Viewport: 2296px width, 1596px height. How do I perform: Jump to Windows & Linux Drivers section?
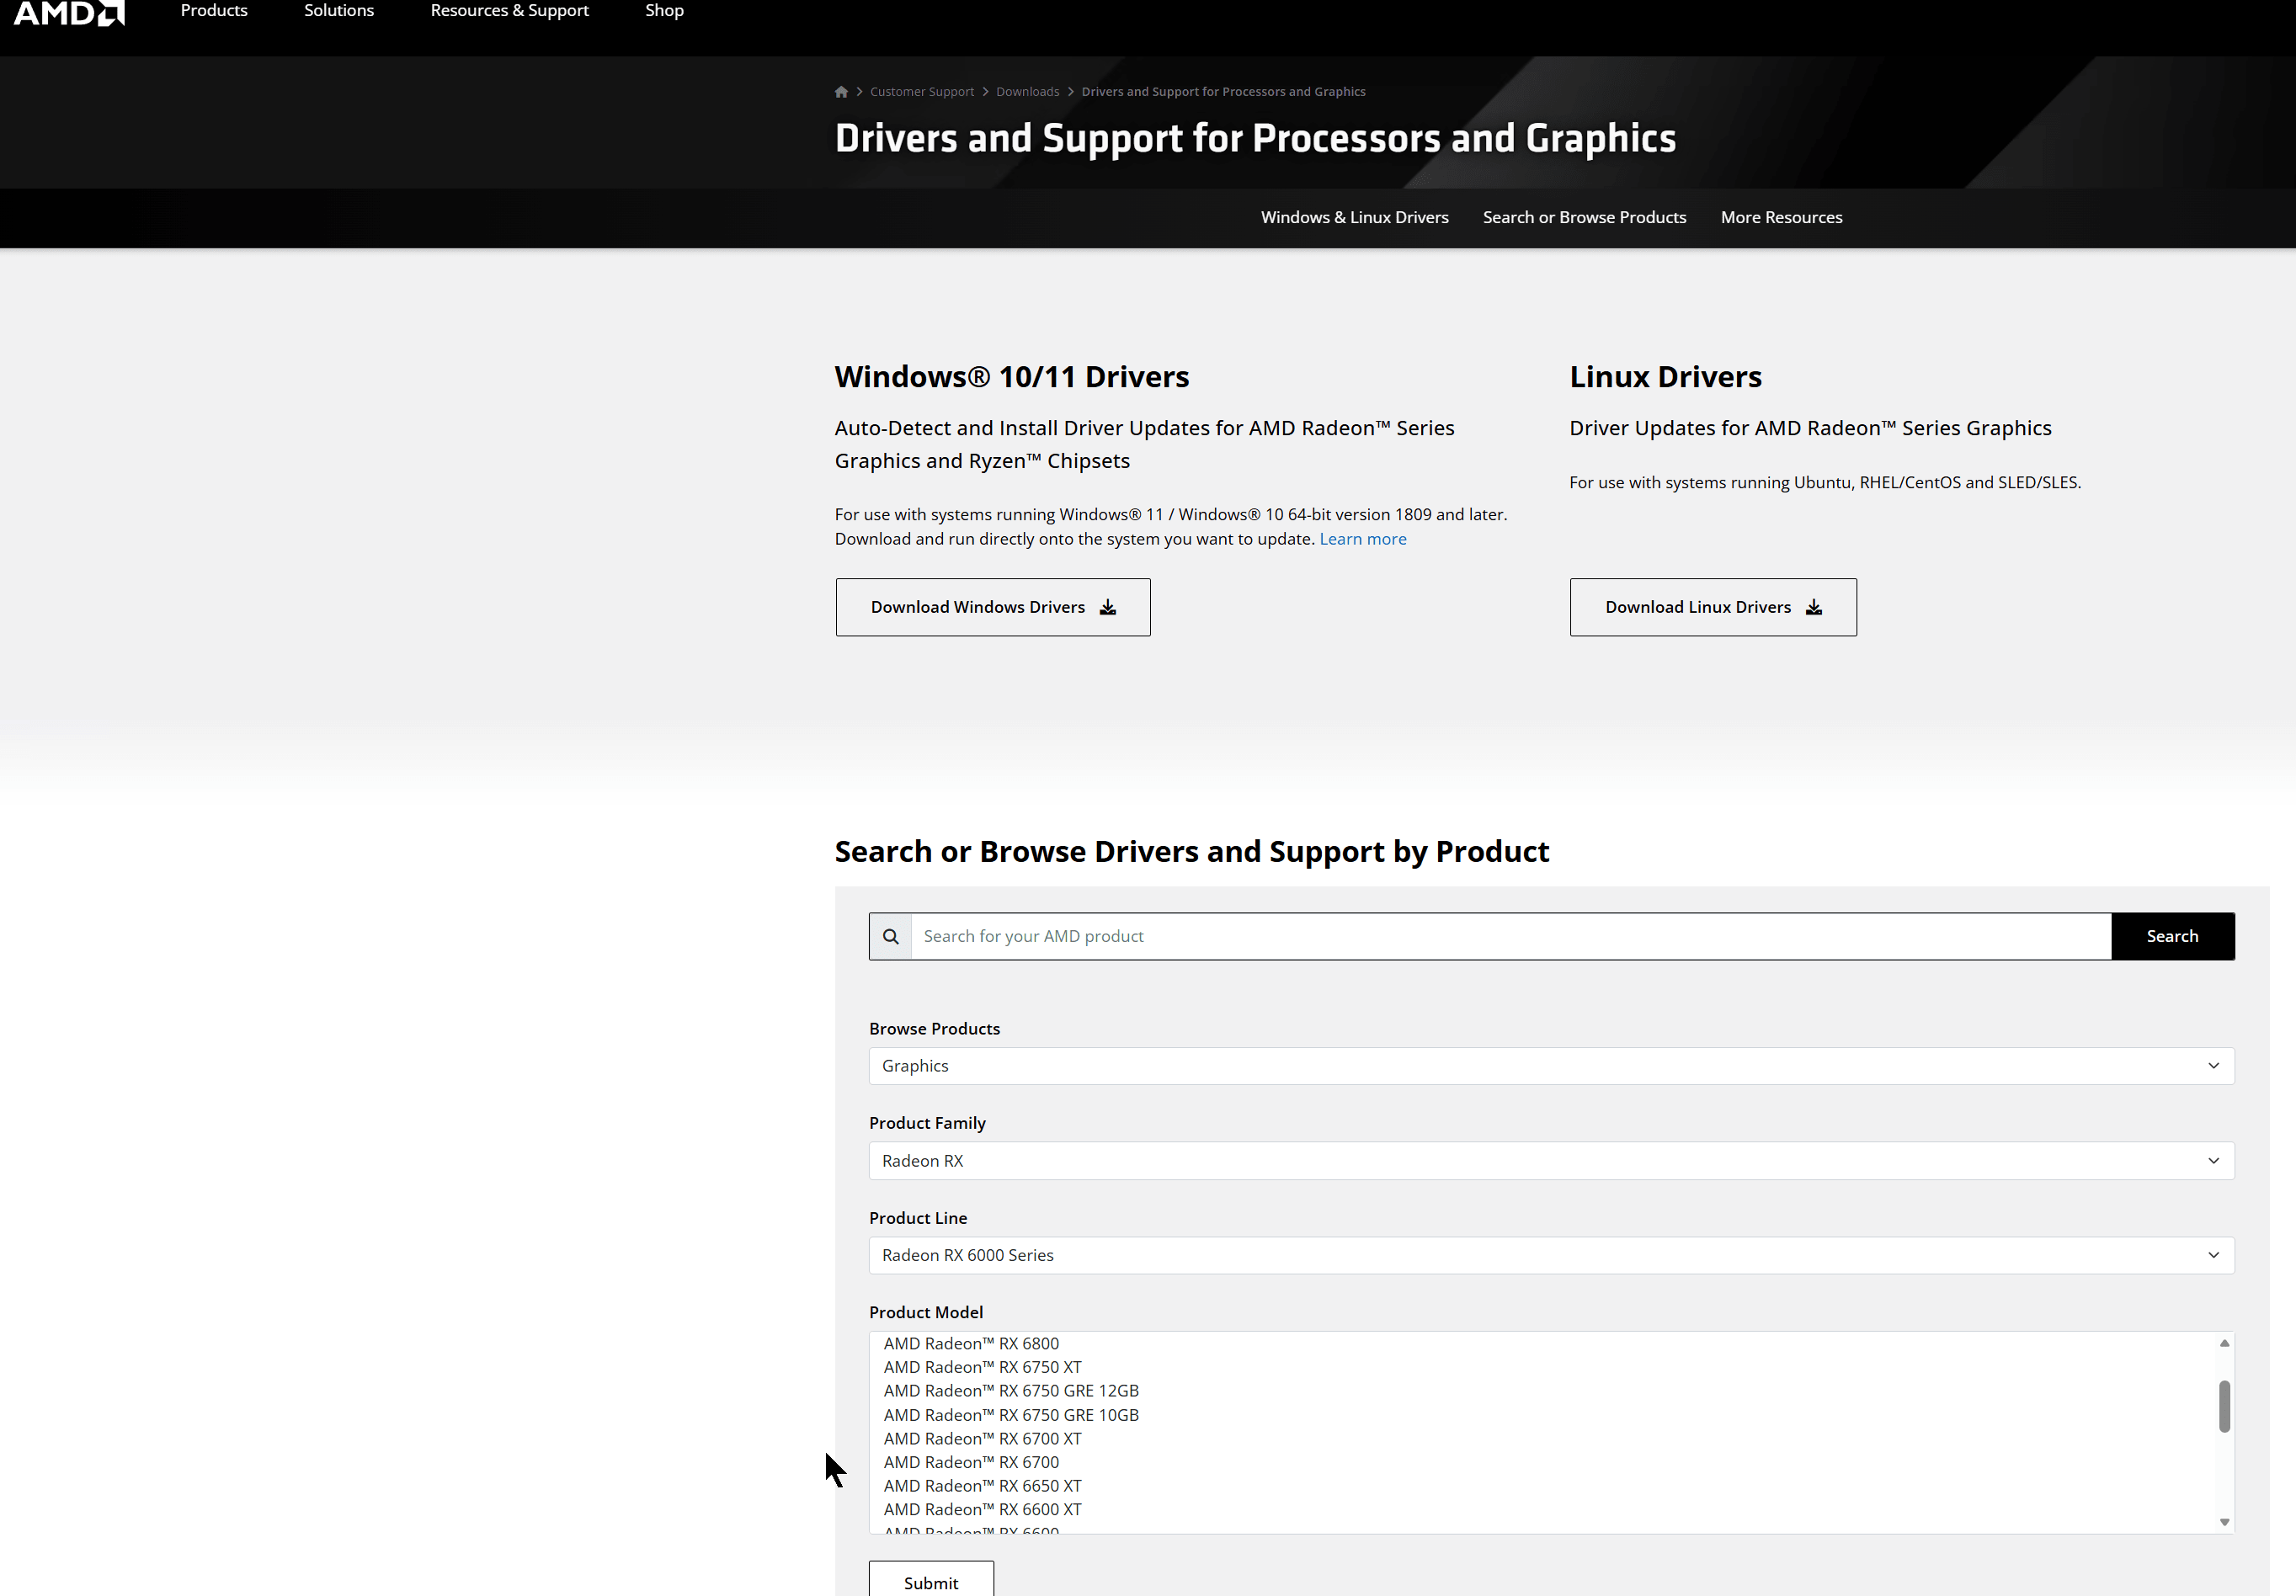tap(1354, 217)
